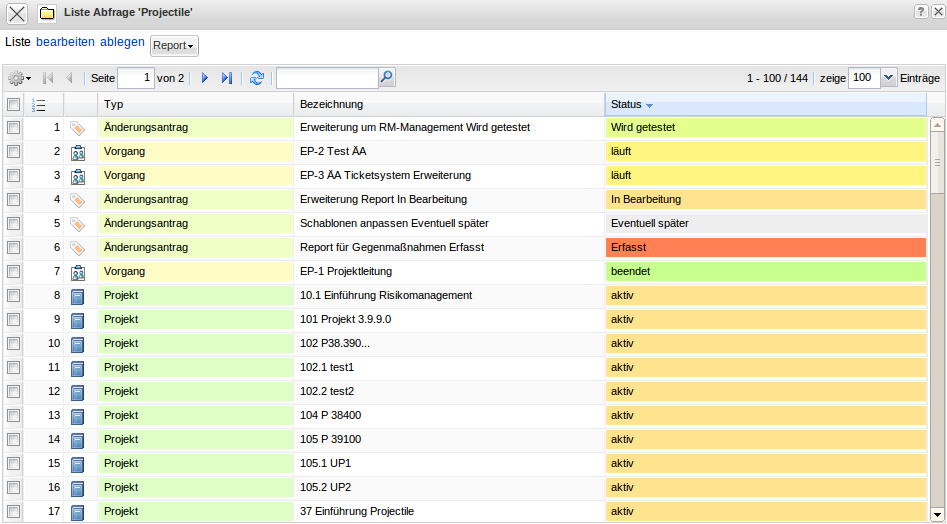The height and width of the screenshot is (524, 947).
Task: Open the Report dropdown
Action: point(174,46)
